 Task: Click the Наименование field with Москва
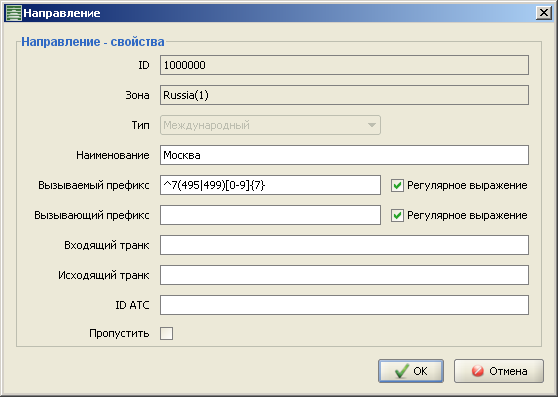pyautogui.click(x=344, y=155)
